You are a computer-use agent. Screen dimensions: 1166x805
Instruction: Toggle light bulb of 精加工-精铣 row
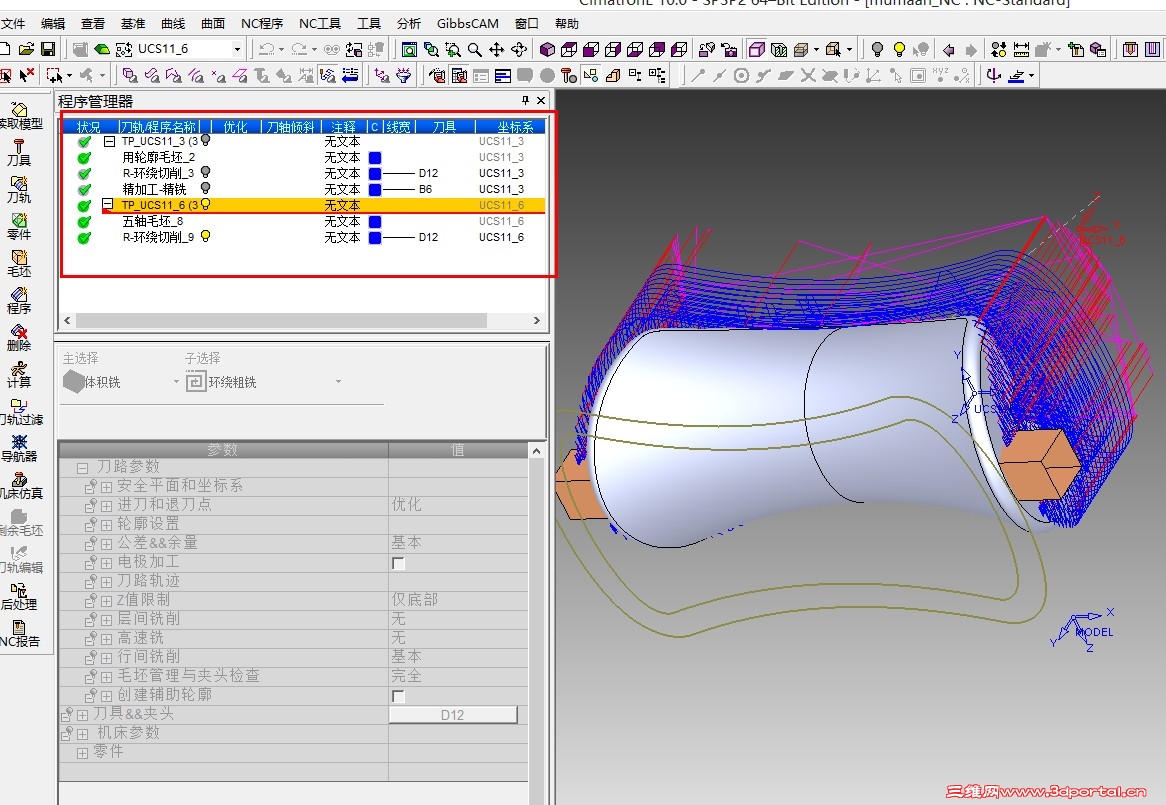click(205, 189)
